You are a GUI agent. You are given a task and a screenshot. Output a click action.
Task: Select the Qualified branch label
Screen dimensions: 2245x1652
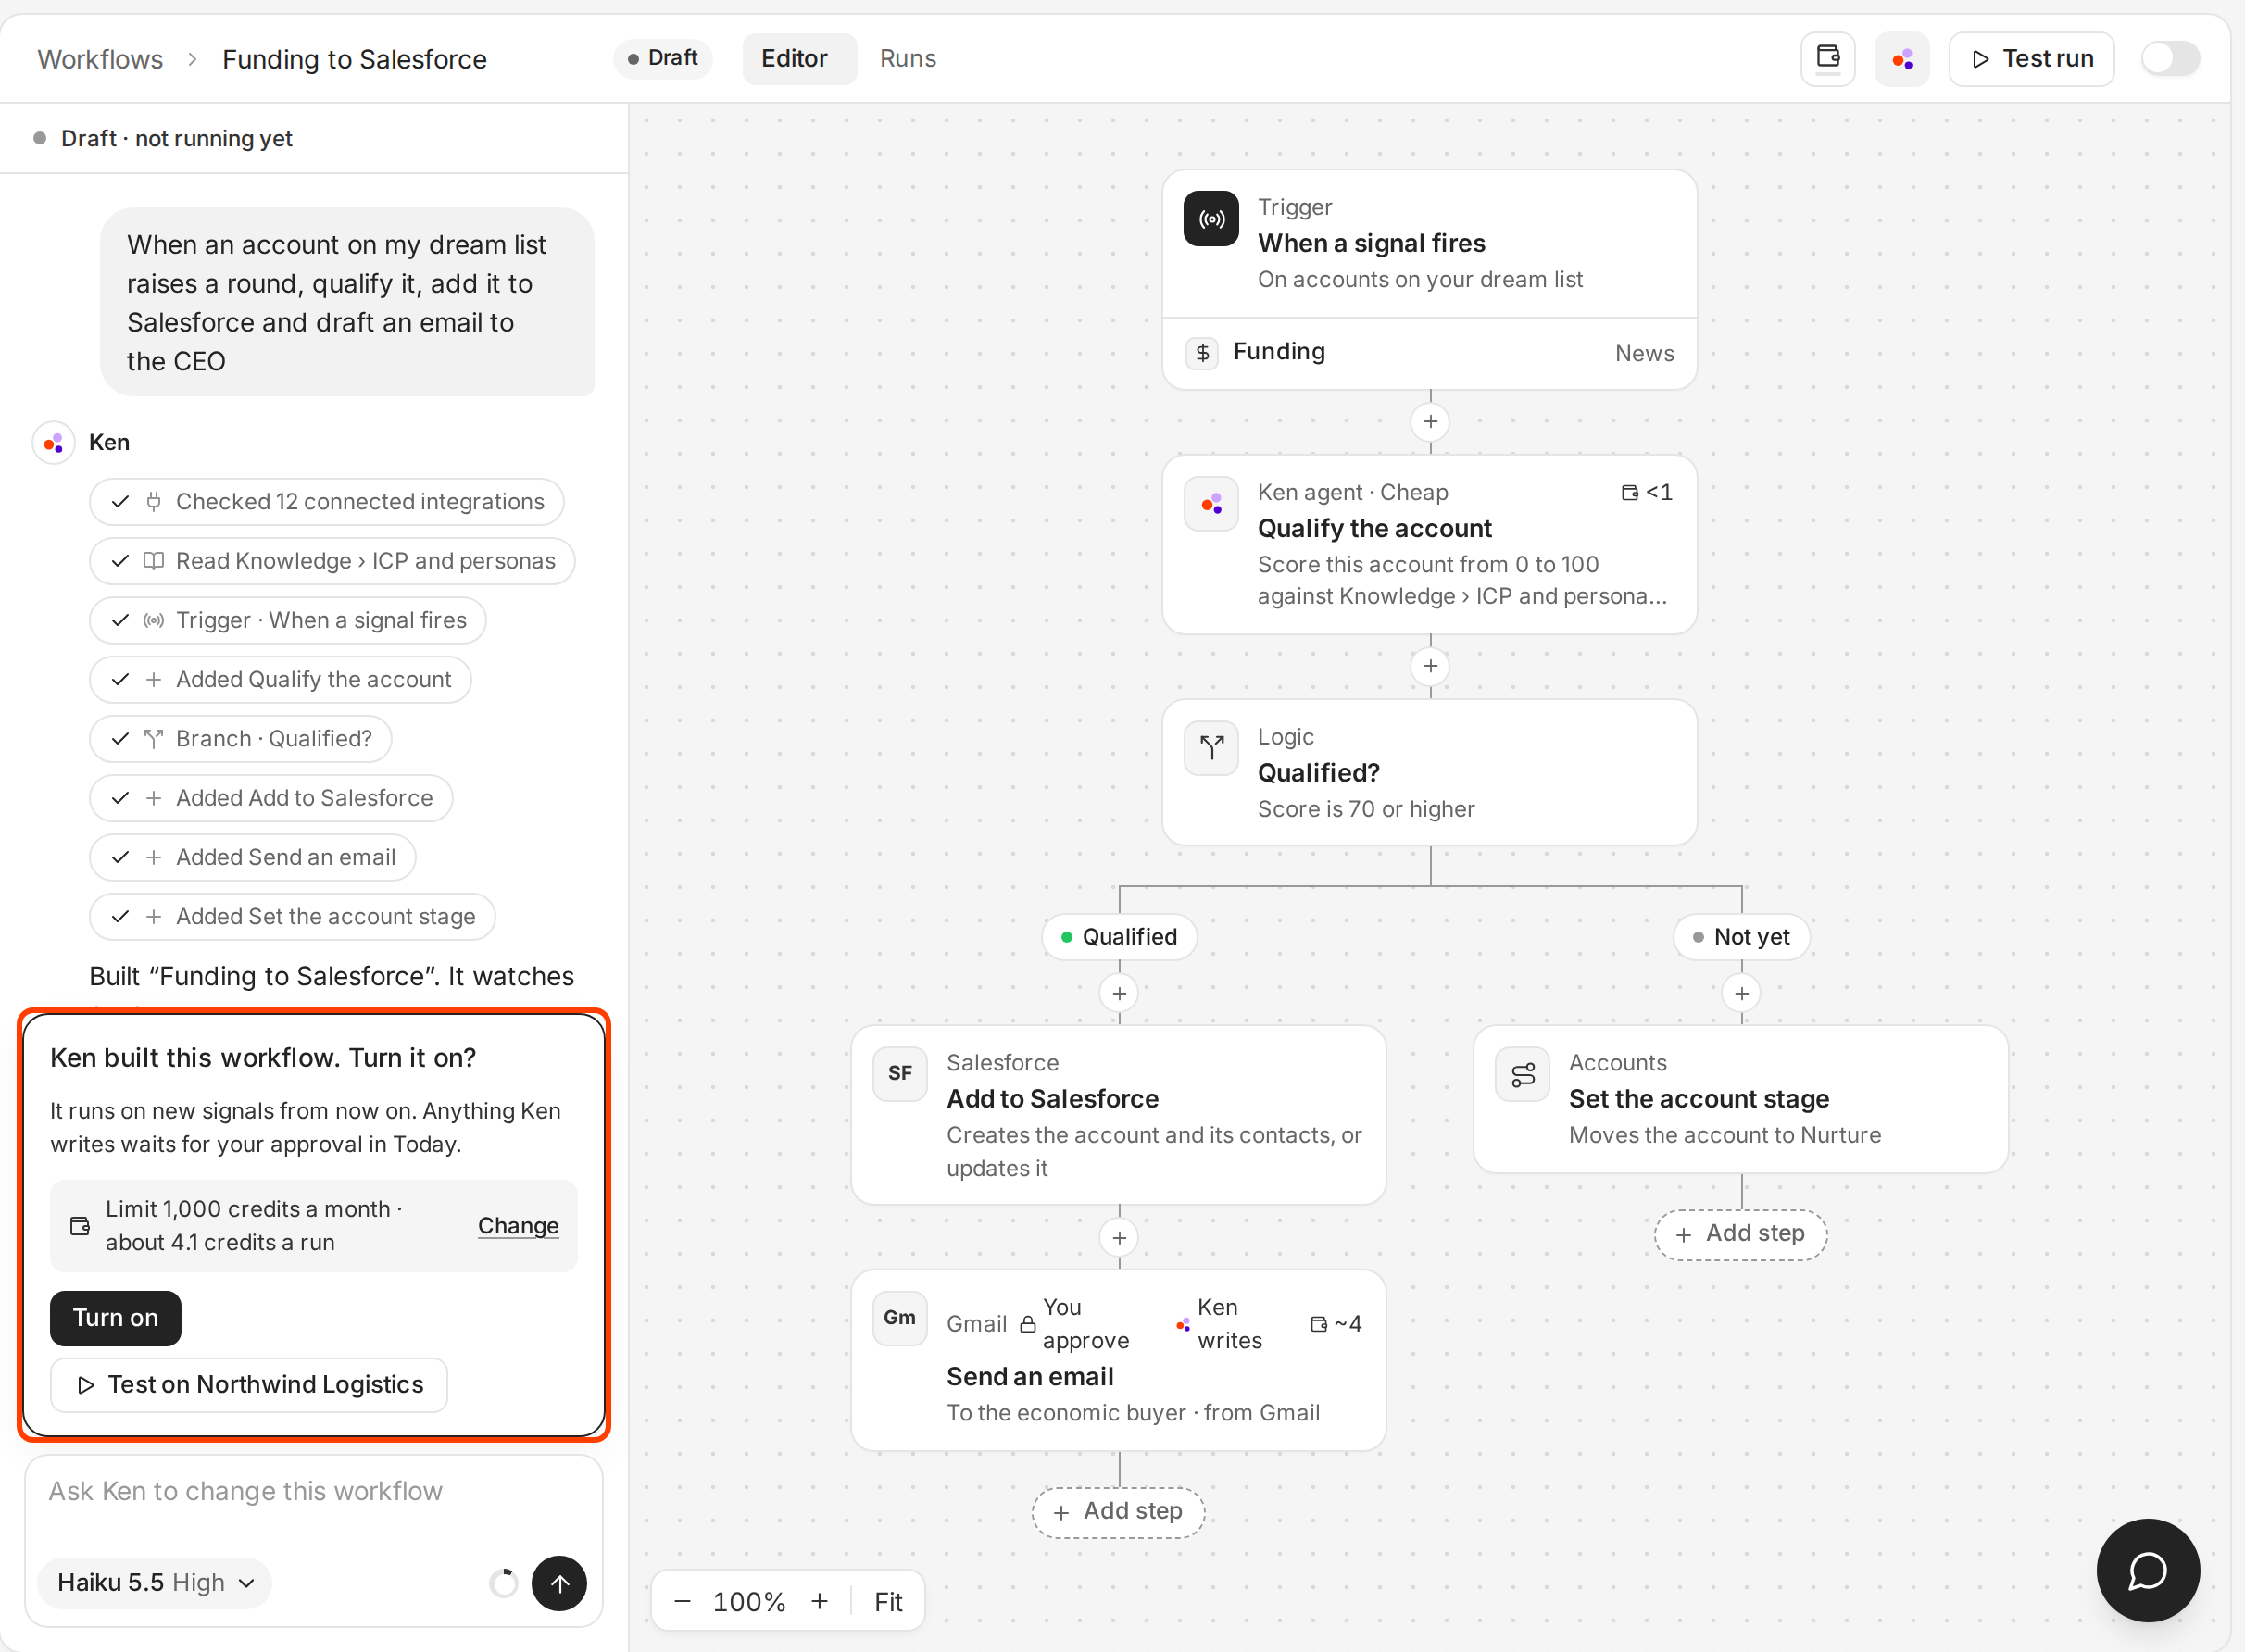pos(1119,937)
